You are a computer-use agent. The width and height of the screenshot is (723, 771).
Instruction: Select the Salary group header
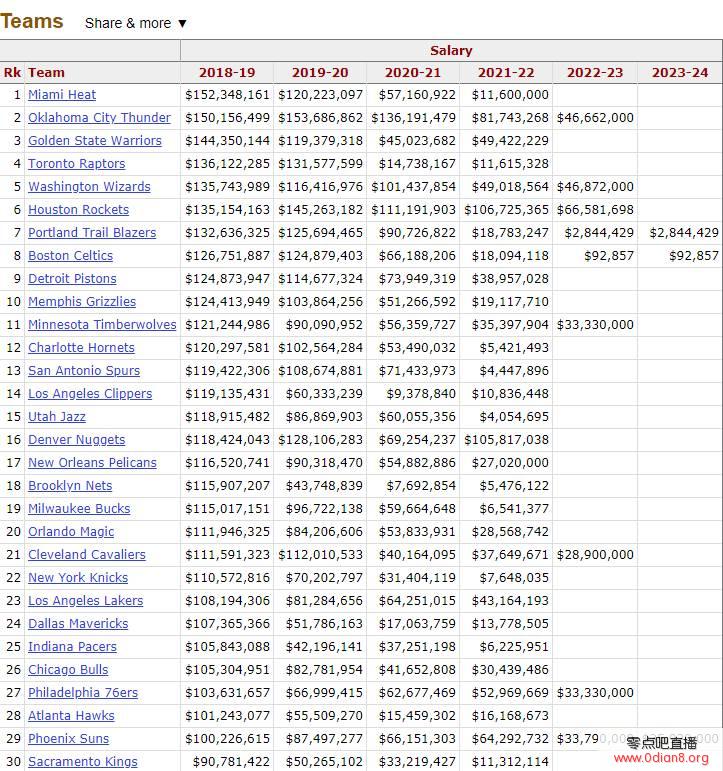451,51
